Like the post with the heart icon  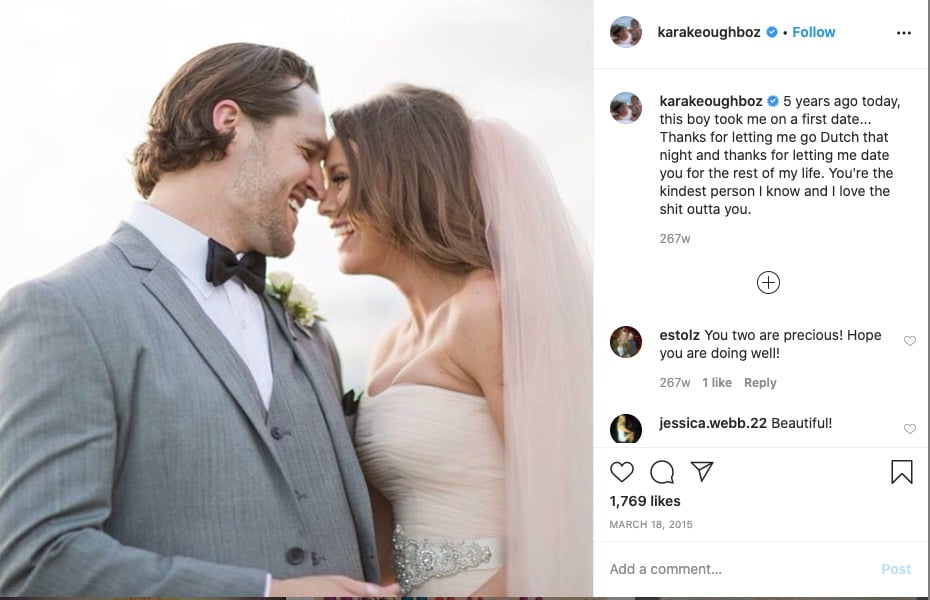(622, 472)
